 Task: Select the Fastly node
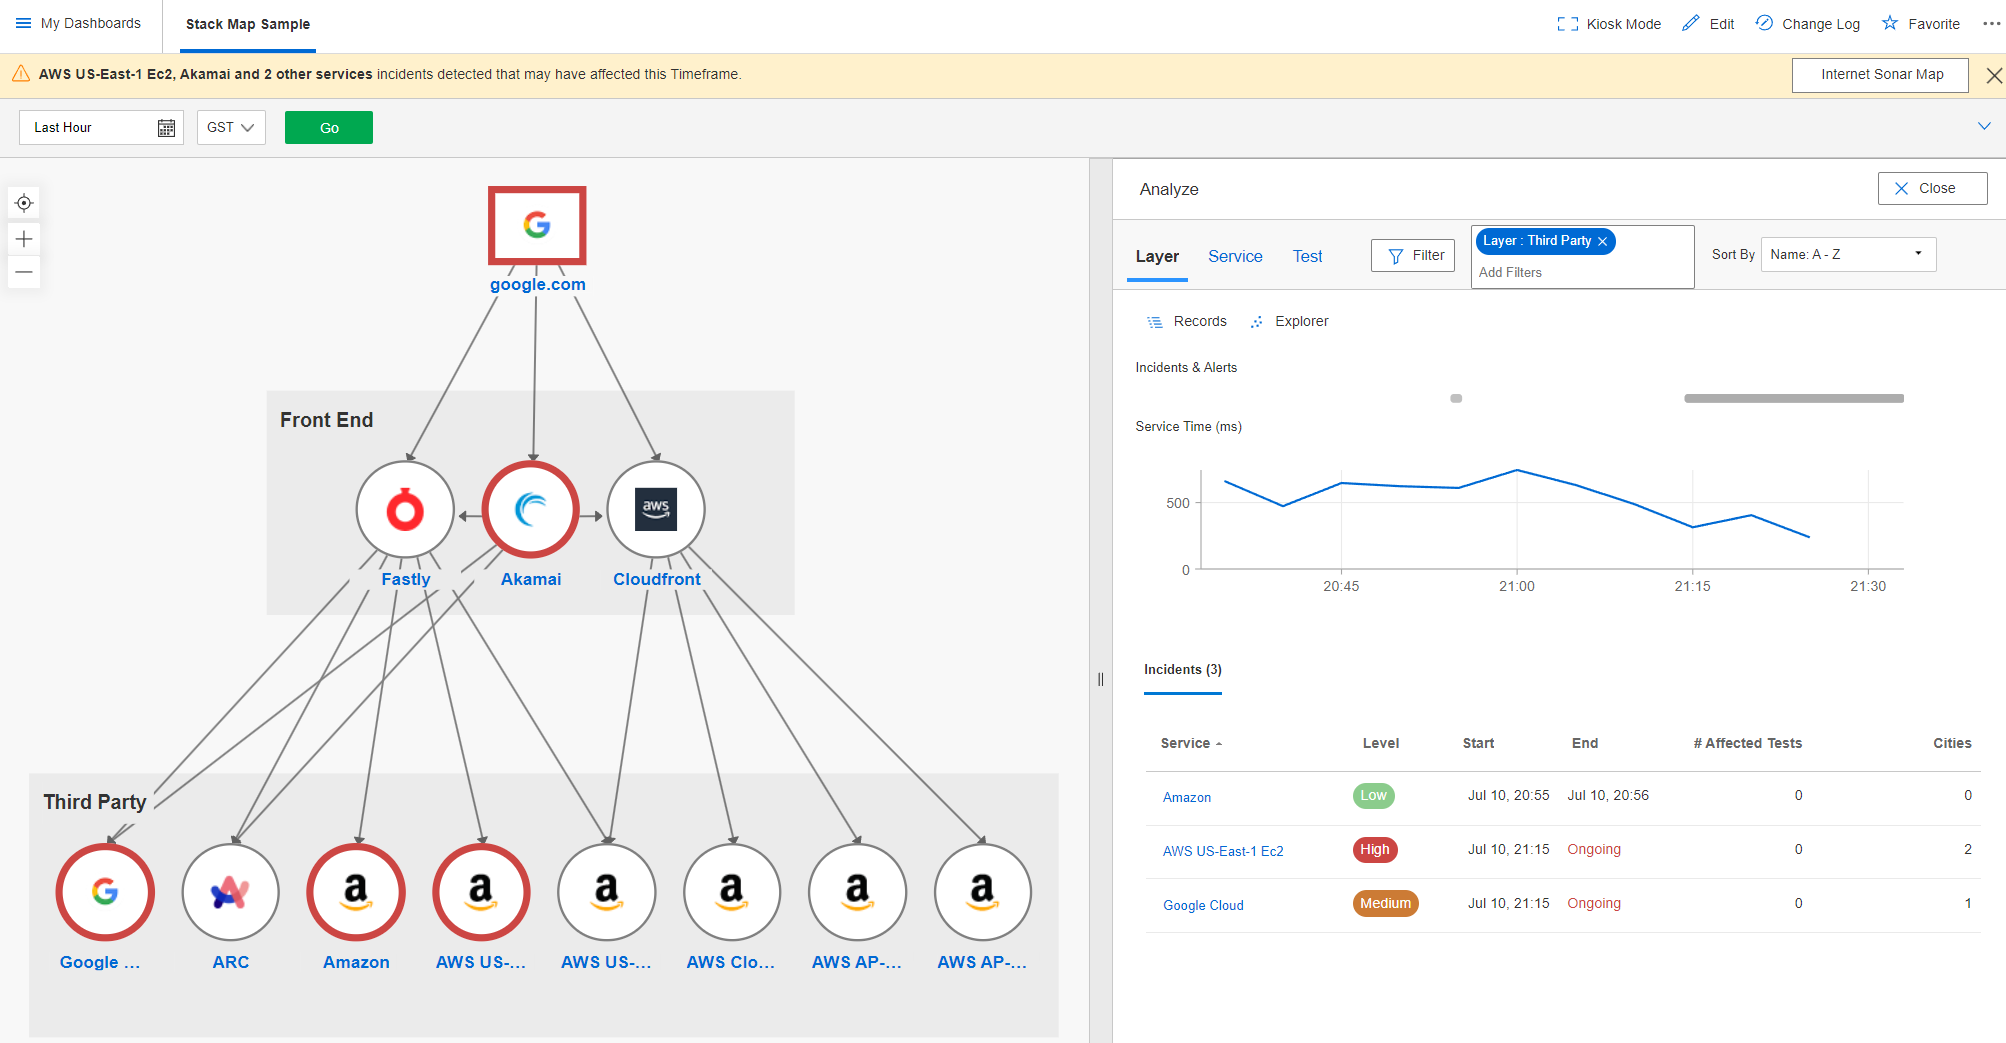point(405,510)
